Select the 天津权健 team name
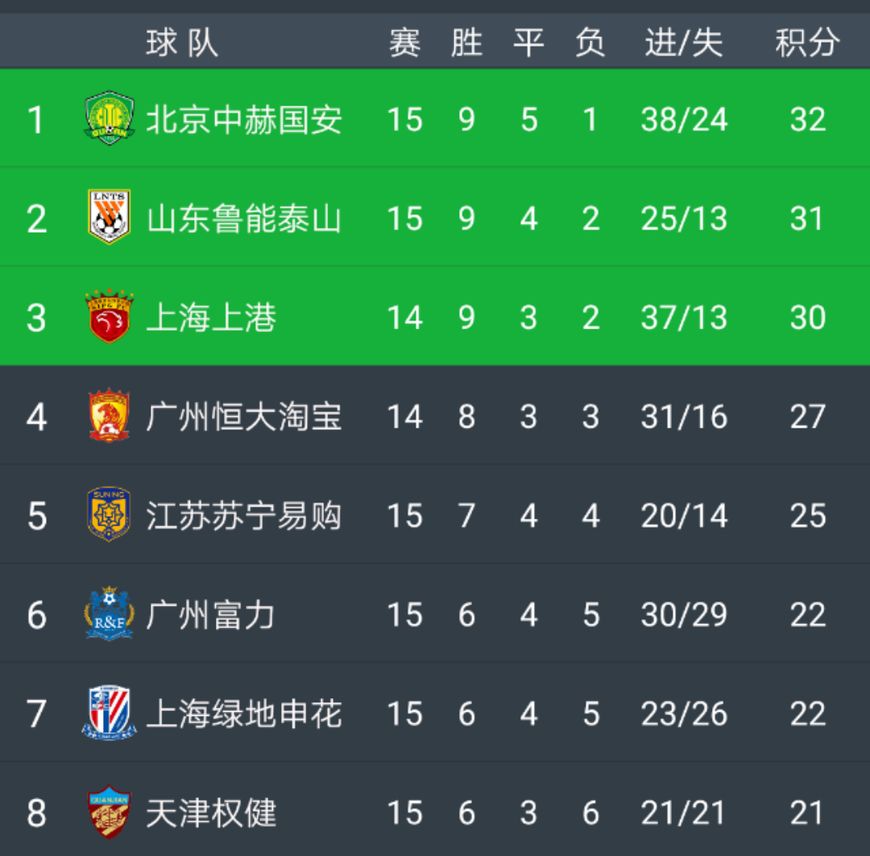 coord(211,812)
